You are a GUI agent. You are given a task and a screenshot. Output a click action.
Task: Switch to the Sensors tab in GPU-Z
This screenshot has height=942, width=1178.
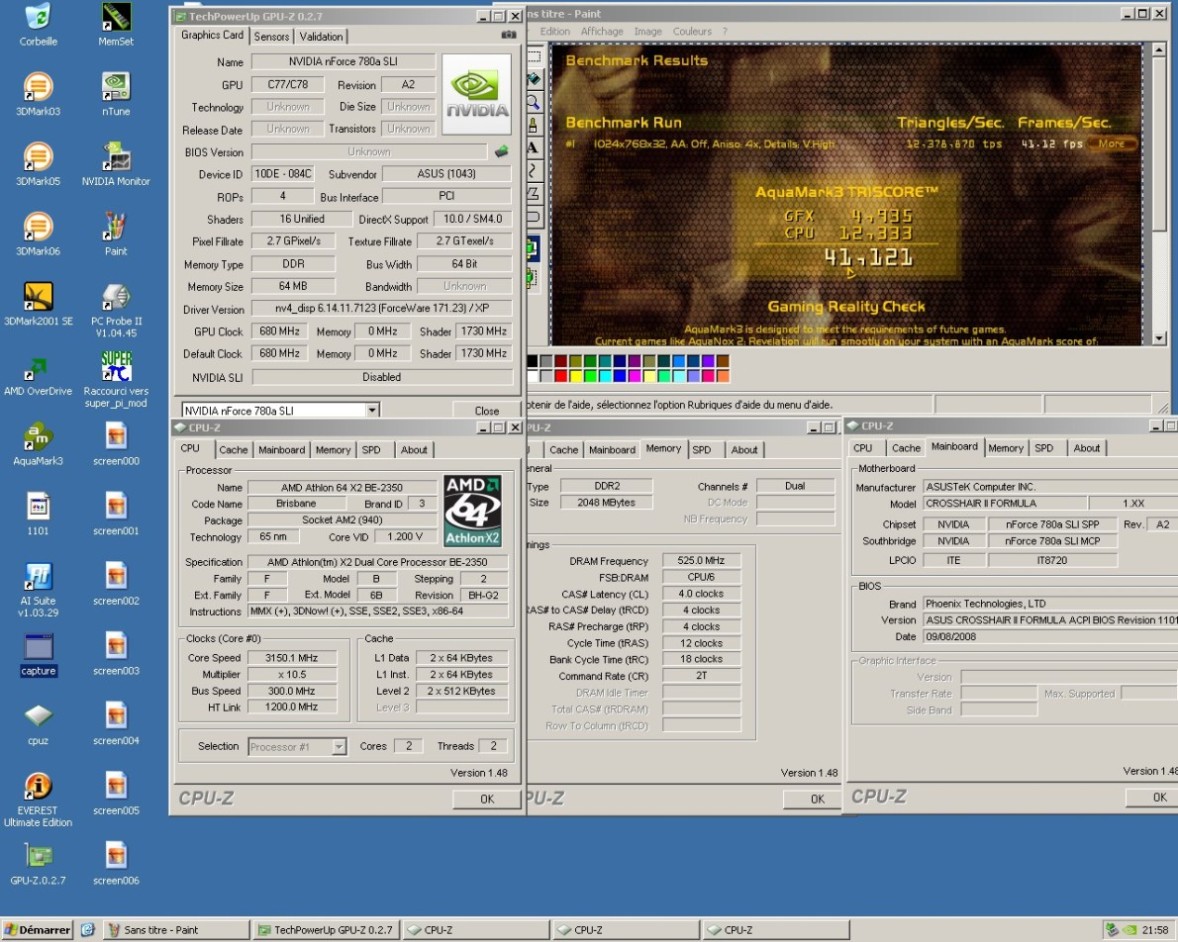(x=271, y=36)
